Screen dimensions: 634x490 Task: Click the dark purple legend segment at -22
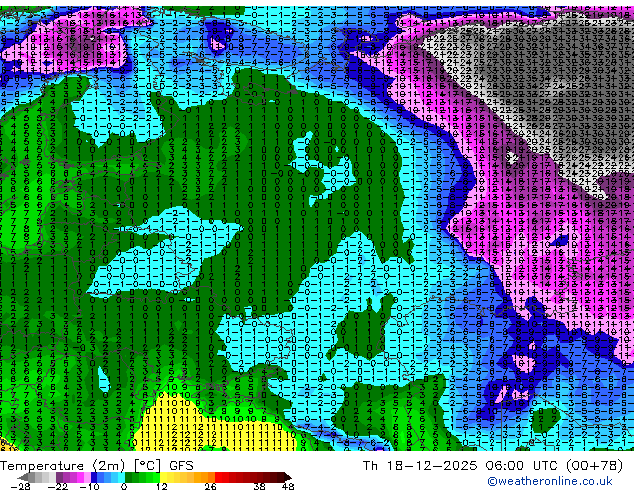[59, 477]
